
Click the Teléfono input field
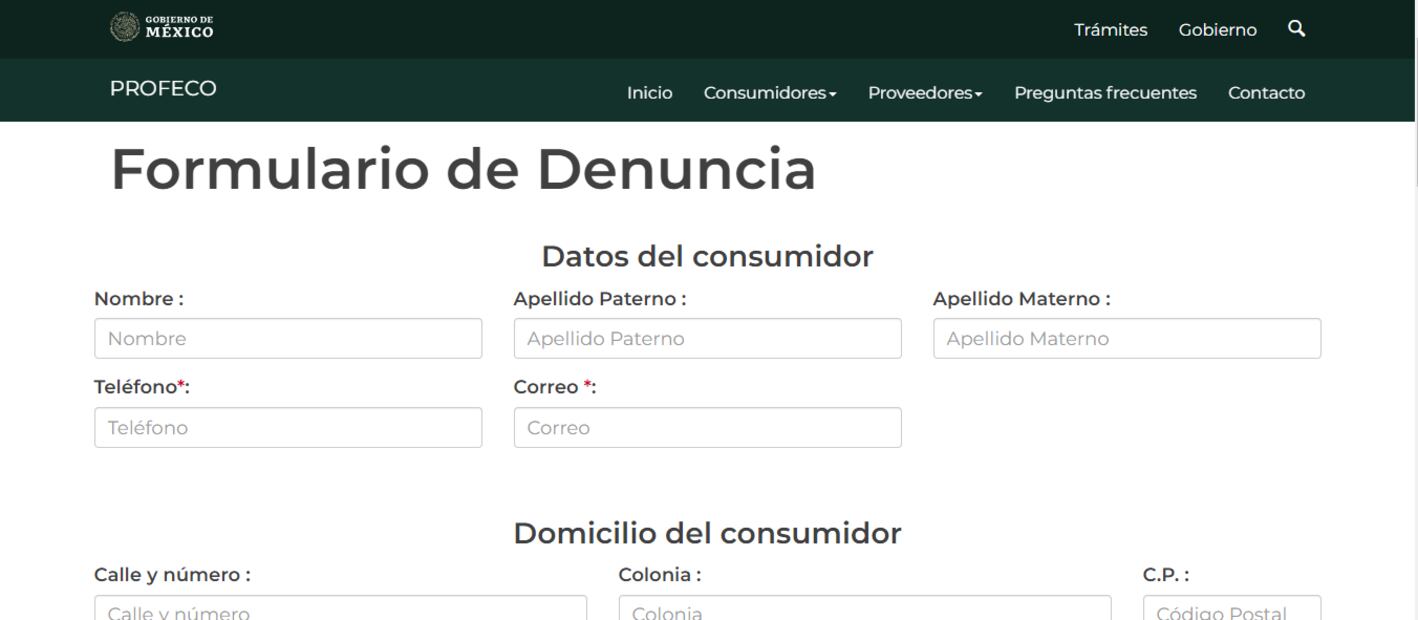(288, 428)
